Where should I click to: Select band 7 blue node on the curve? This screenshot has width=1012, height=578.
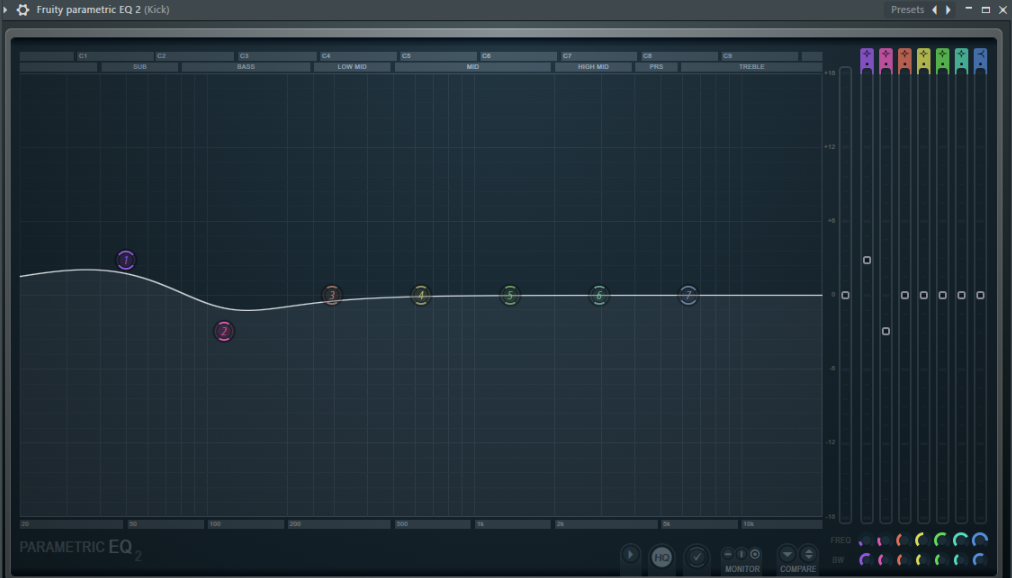688,295
